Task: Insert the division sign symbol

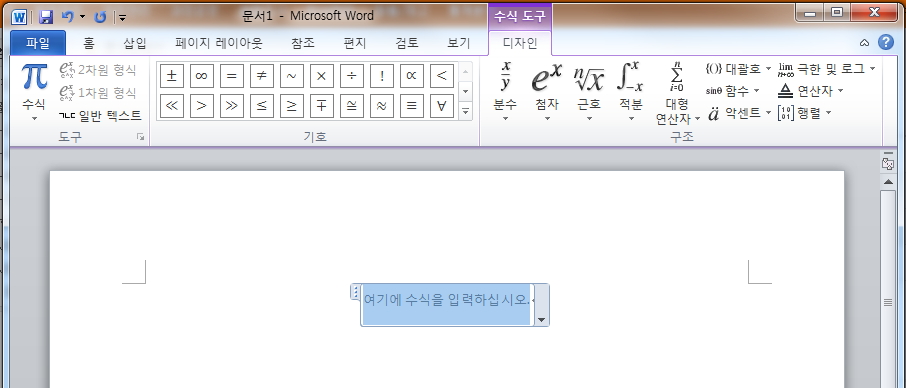Action: point(352,76)
